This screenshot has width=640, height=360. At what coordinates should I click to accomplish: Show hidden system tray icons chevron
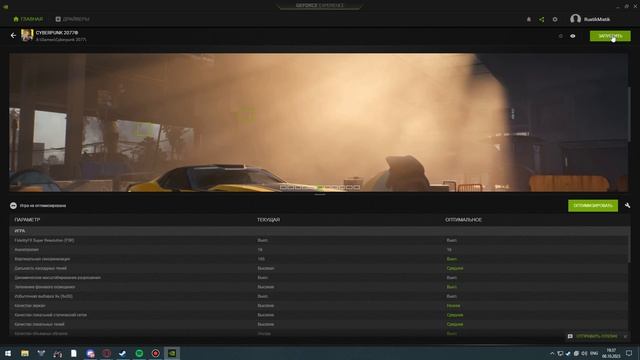coord(552,353)
